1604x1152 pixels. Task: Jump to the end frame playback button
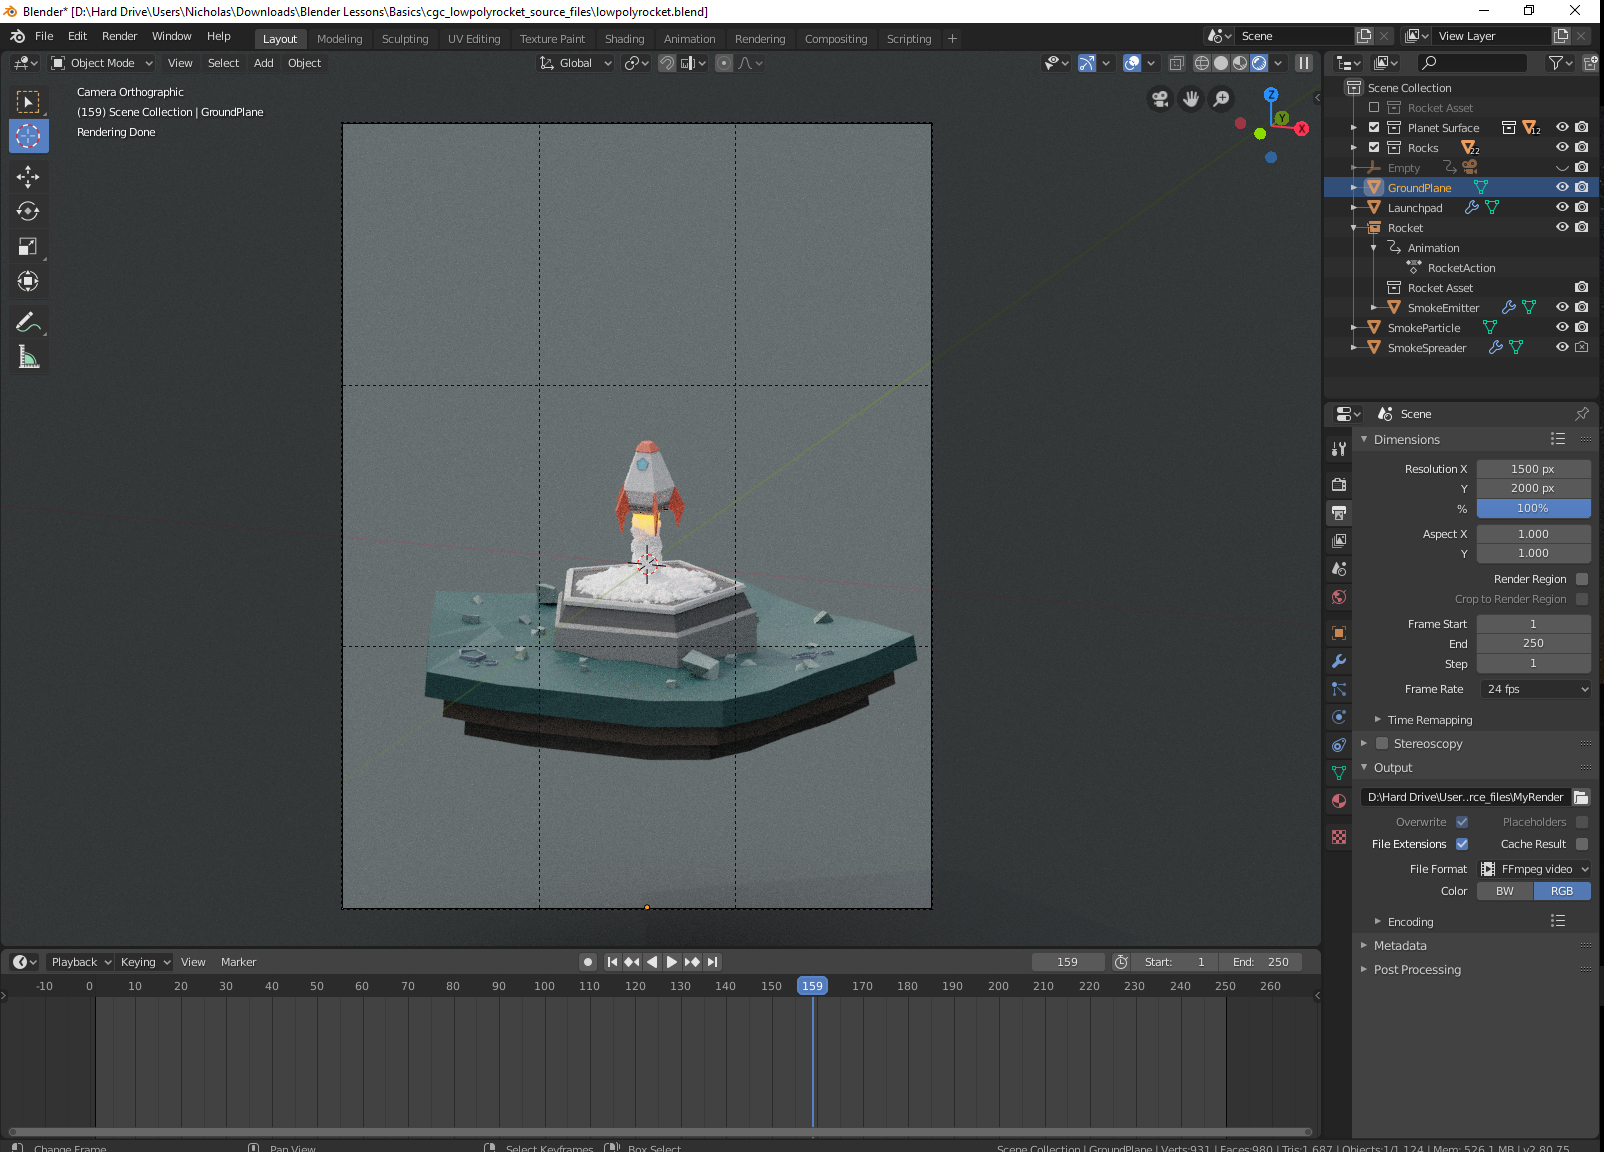(x=713, y=962)
